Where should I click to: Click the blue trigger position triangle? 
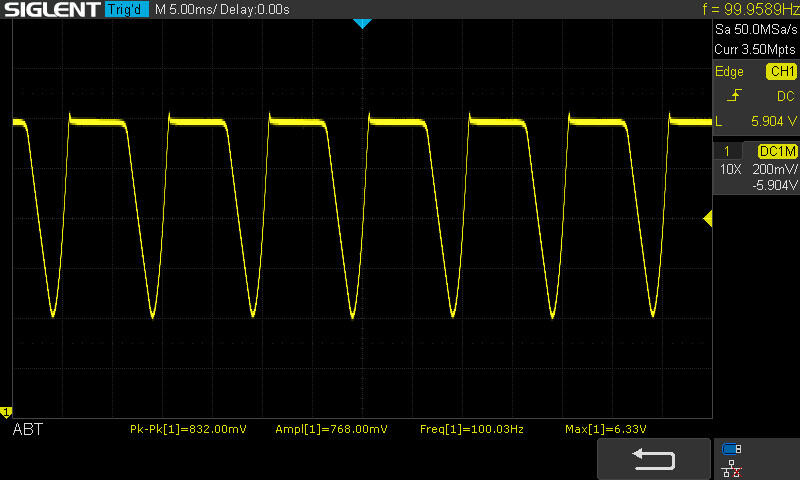(x=363, y=24)
